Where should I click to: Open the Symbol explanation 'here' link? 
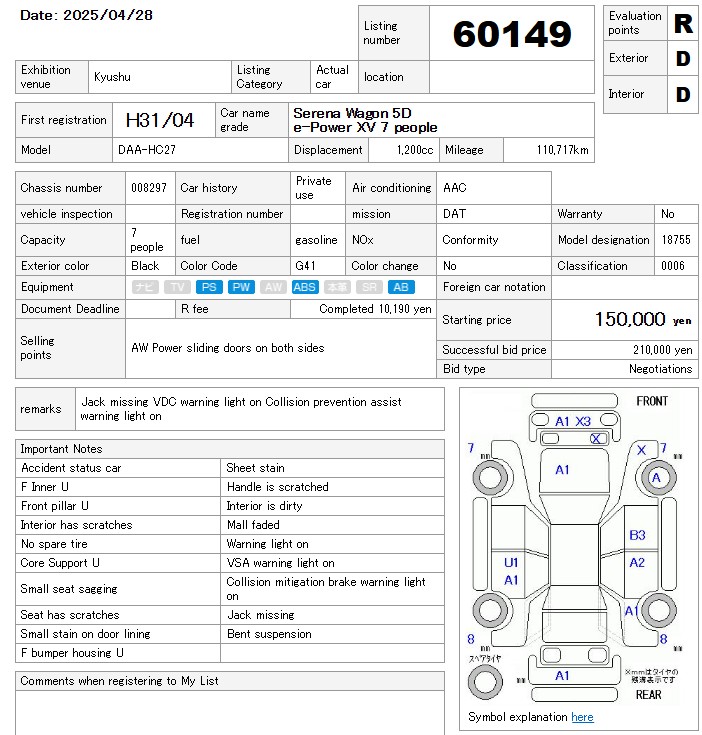click(582, 717)
